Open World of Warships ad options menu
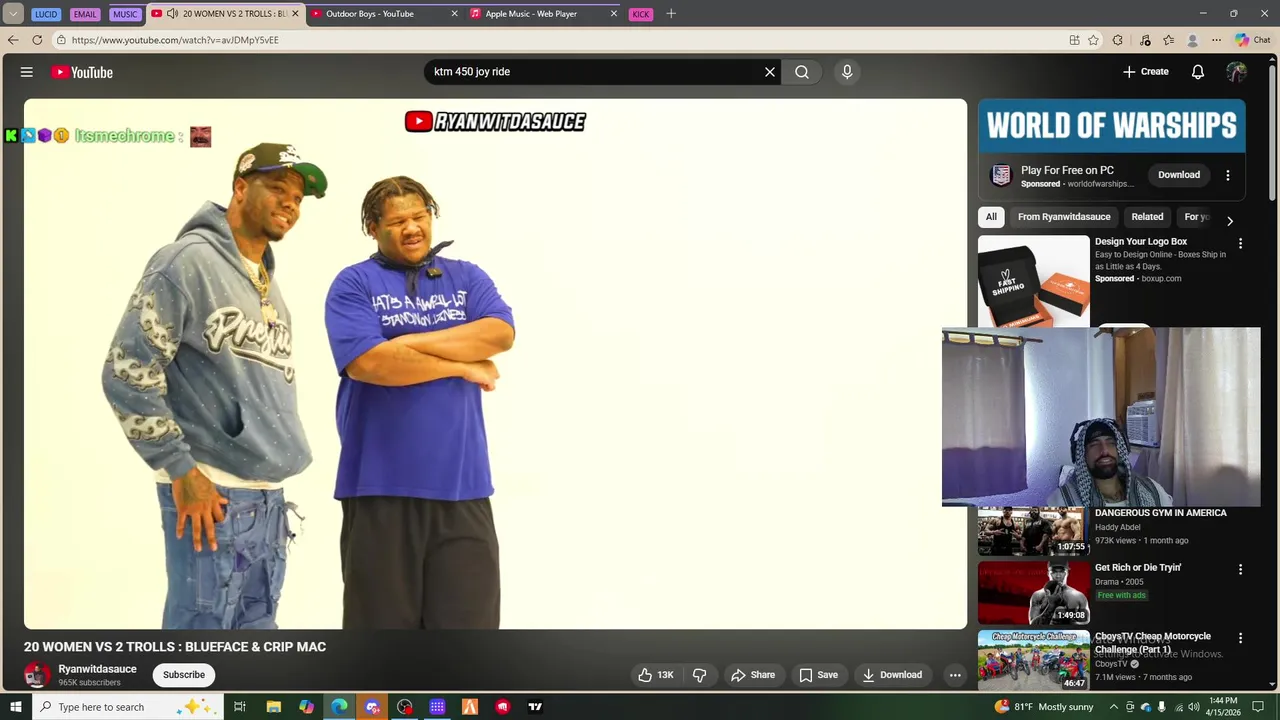This screenshot has height=720, width=1280. [1228, 175]
